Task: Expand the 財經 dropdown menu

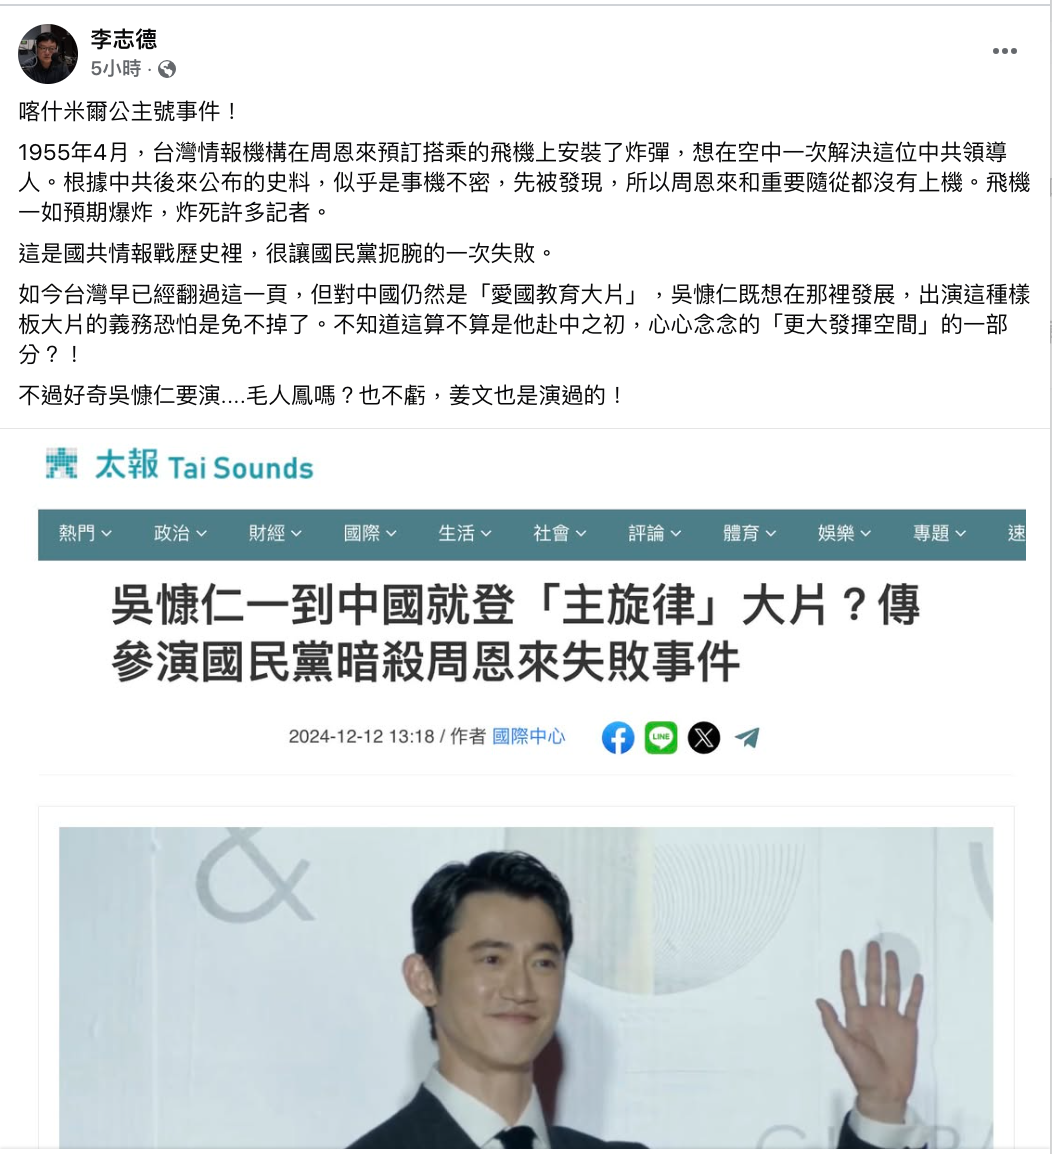Action: click(x=275, y=533)
